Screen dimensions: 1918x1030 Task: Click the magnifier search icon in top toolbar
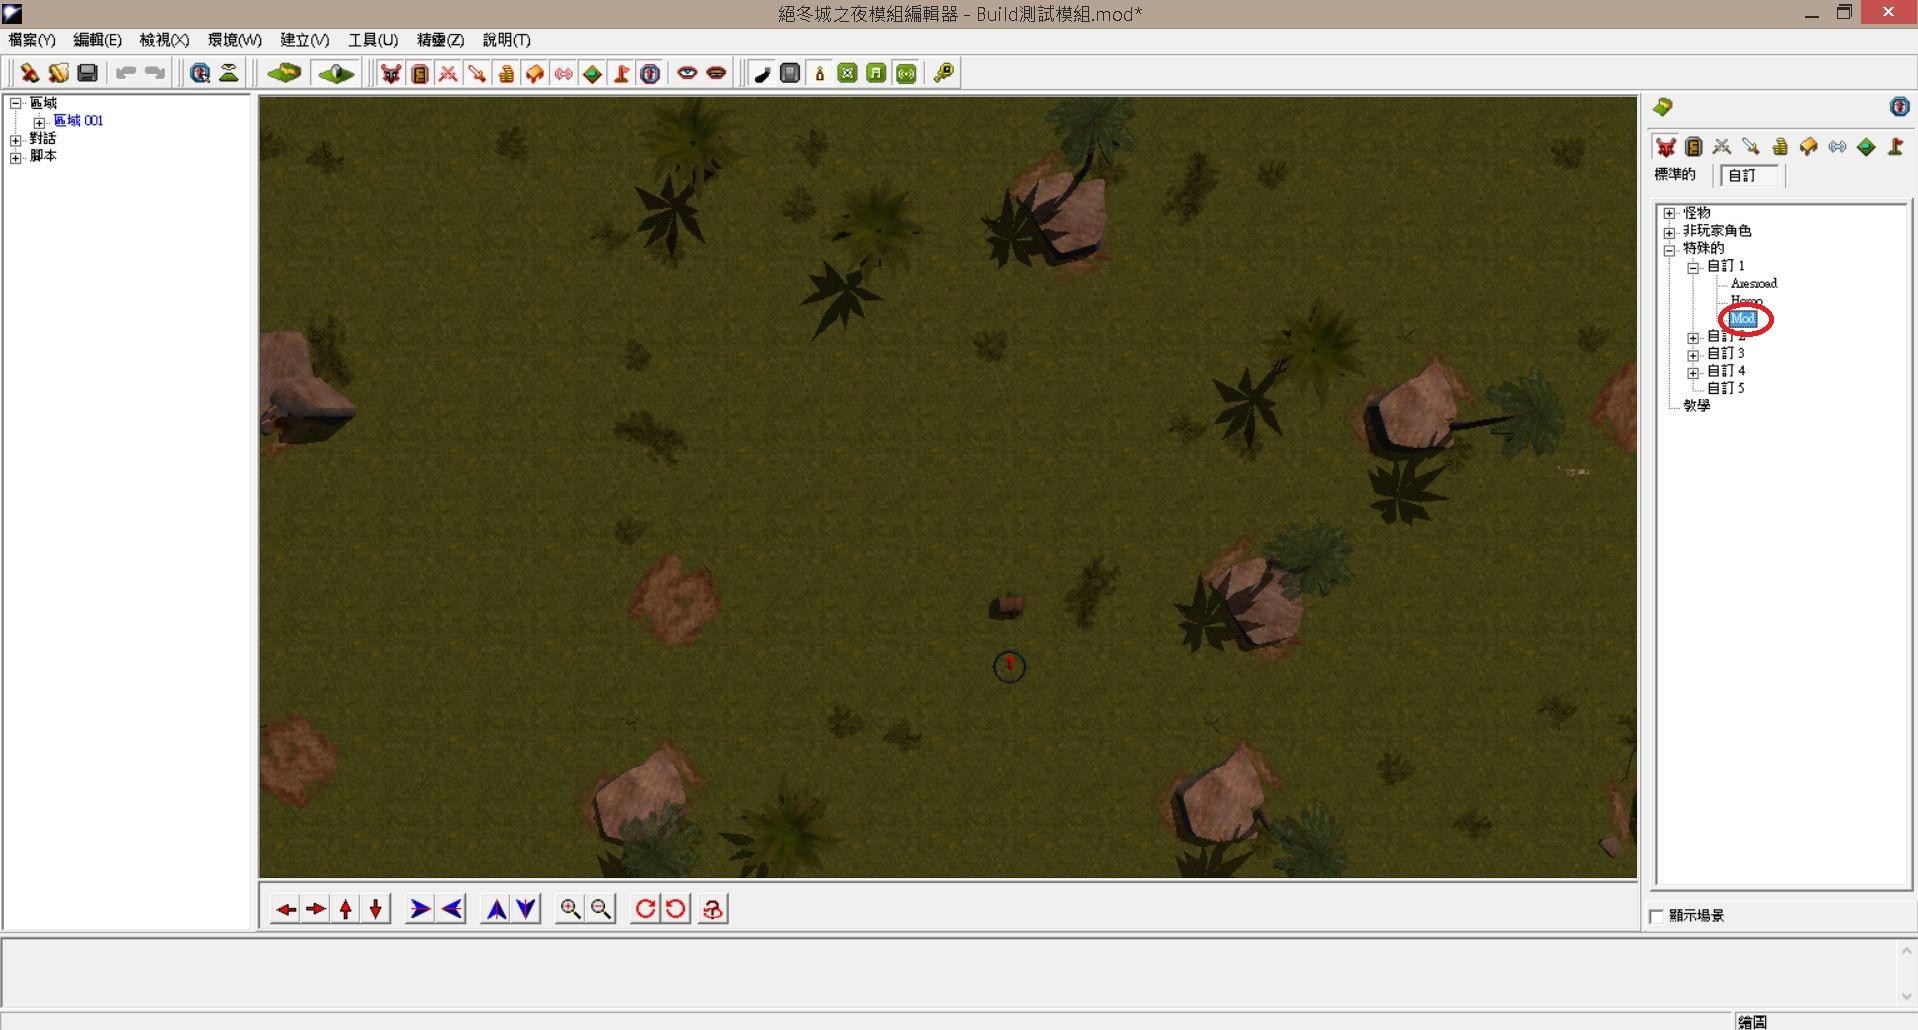(x=200, y=73)
